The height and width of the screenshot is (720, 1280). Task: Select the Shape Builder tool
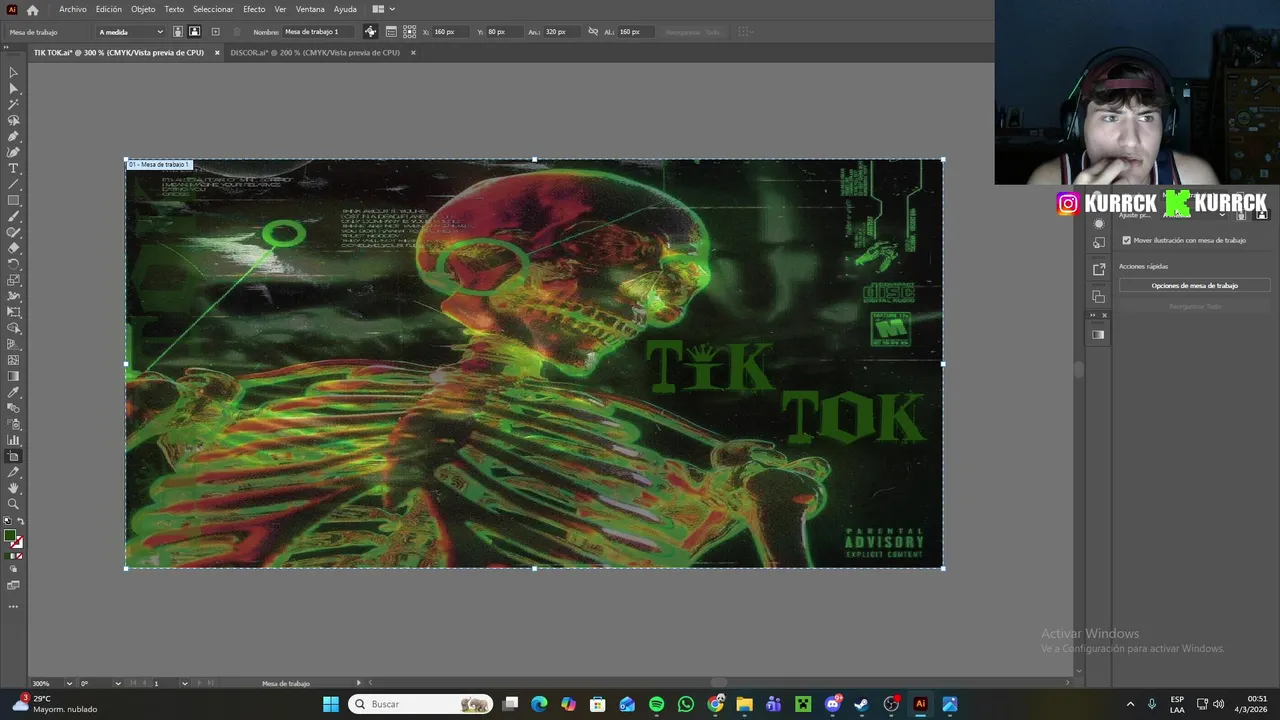tap(13, 329)
